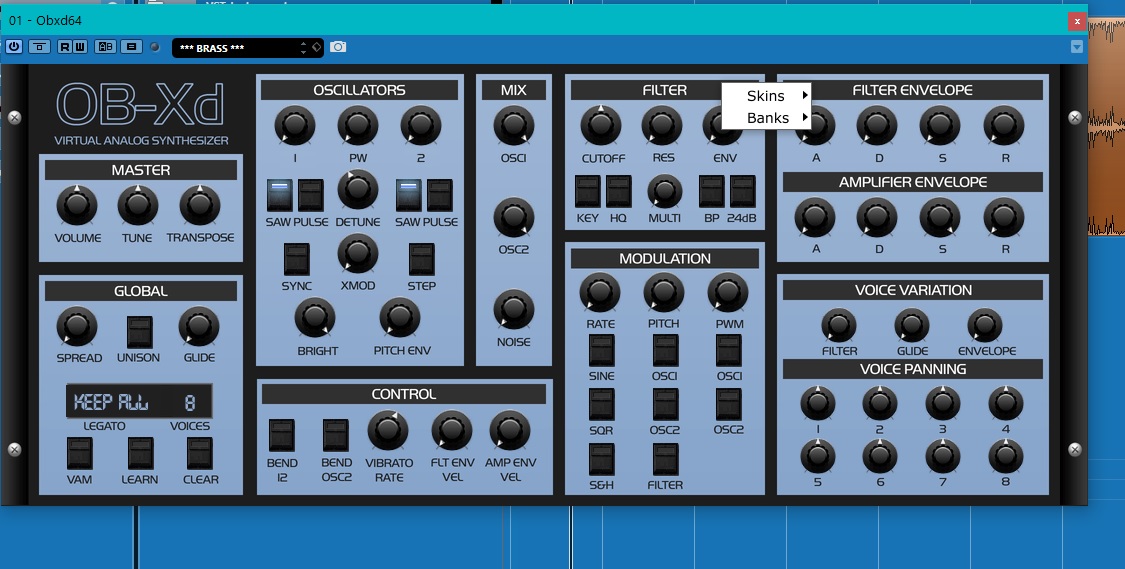The width and height of the screenshot is (1125, 569).
Task: Toggle oscillator 1 PULSE switch
Action: coord(311,195)
